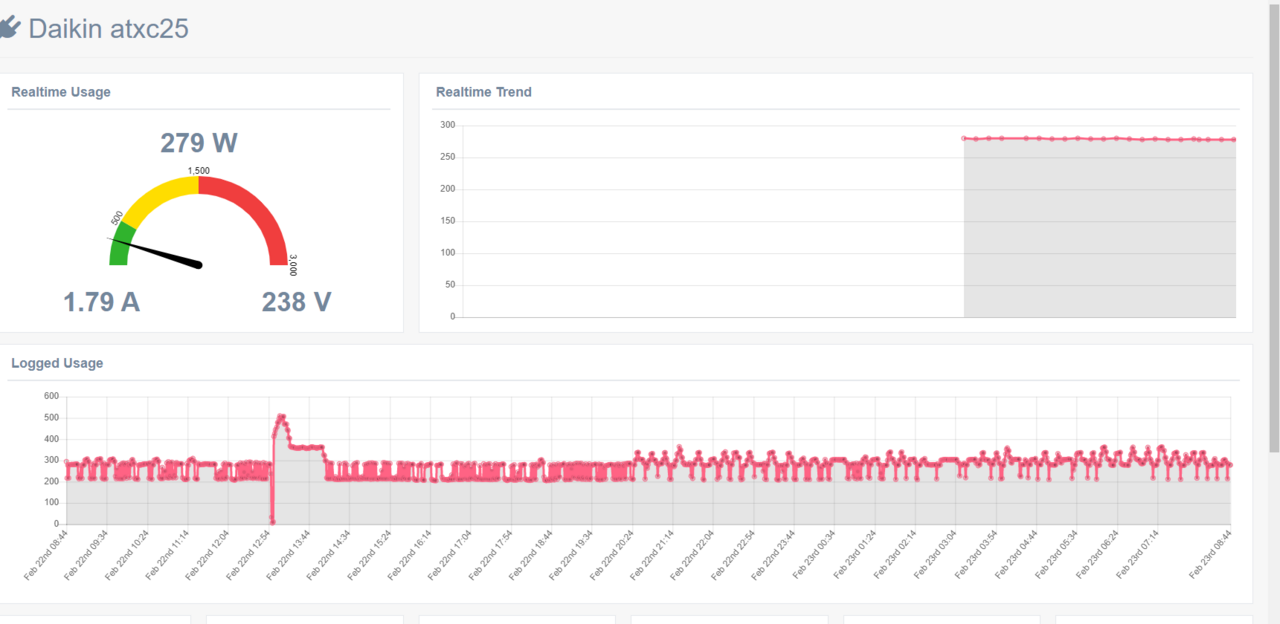Click the 1.79 A current reading

coord(102,302)
